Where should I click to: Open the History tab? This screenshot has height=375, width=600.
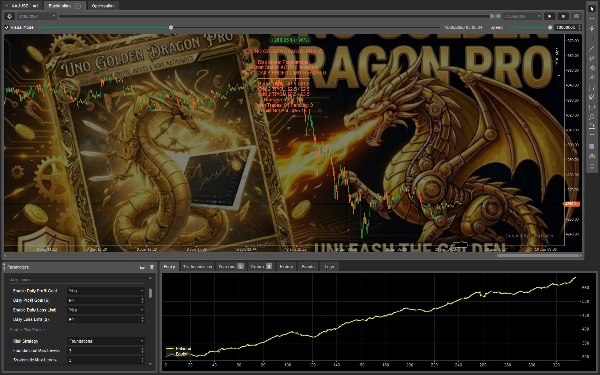pos(286,266)
